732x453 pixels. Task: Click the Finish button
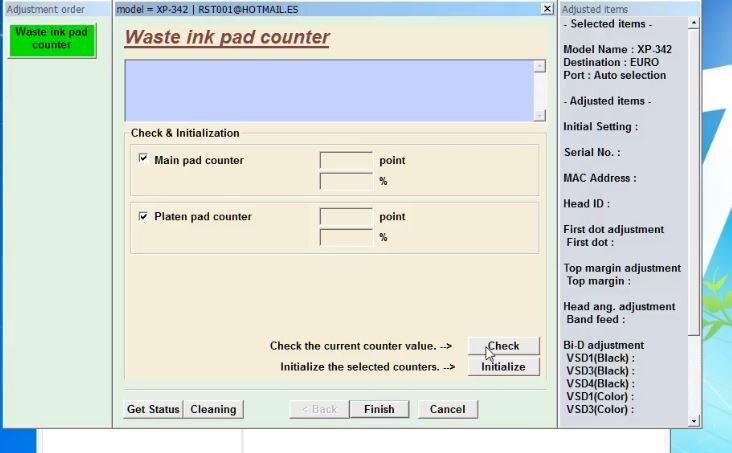coord(379,409)
